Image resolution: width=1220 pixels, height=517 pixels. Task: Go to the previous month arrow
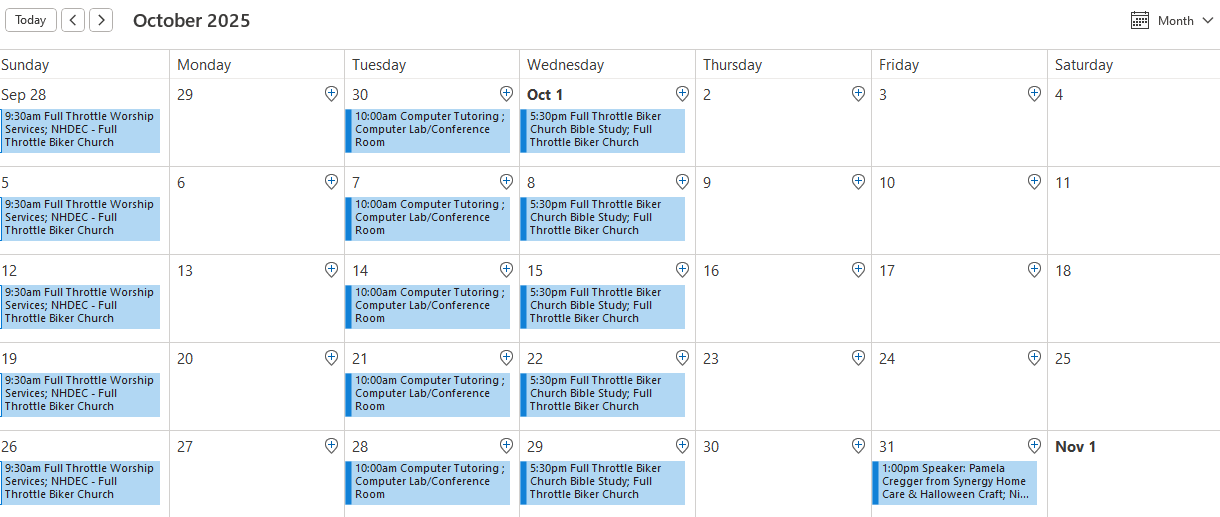pos(73,20)
